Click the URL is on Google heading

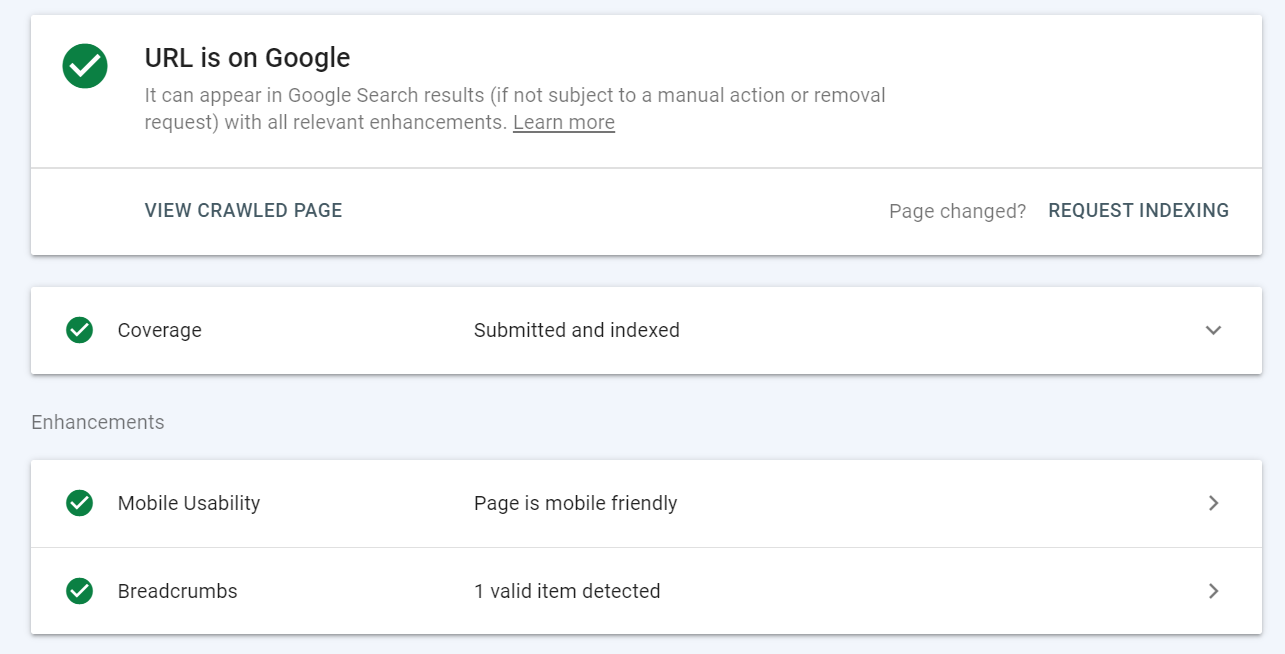247,58
